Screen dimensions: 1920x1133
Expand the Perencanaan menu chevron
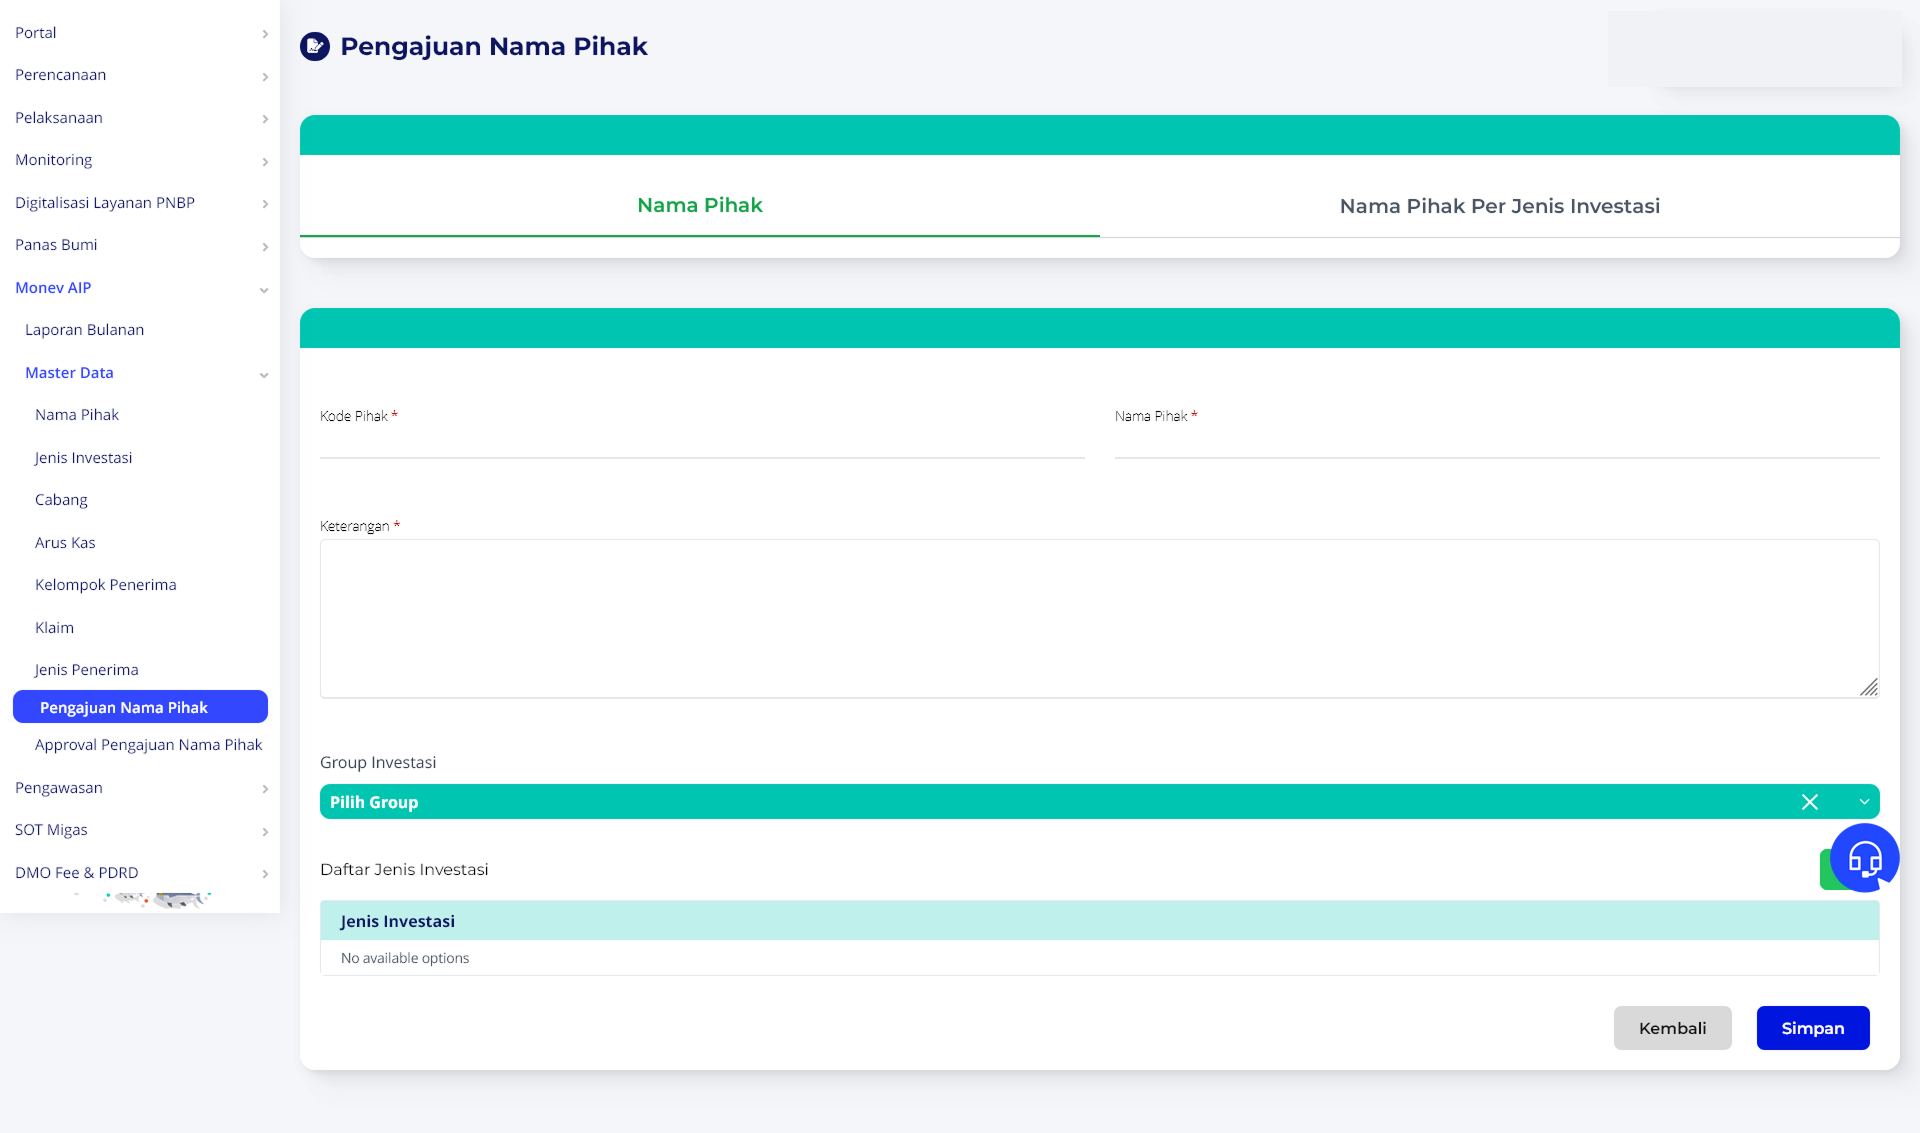pos(265,77)
